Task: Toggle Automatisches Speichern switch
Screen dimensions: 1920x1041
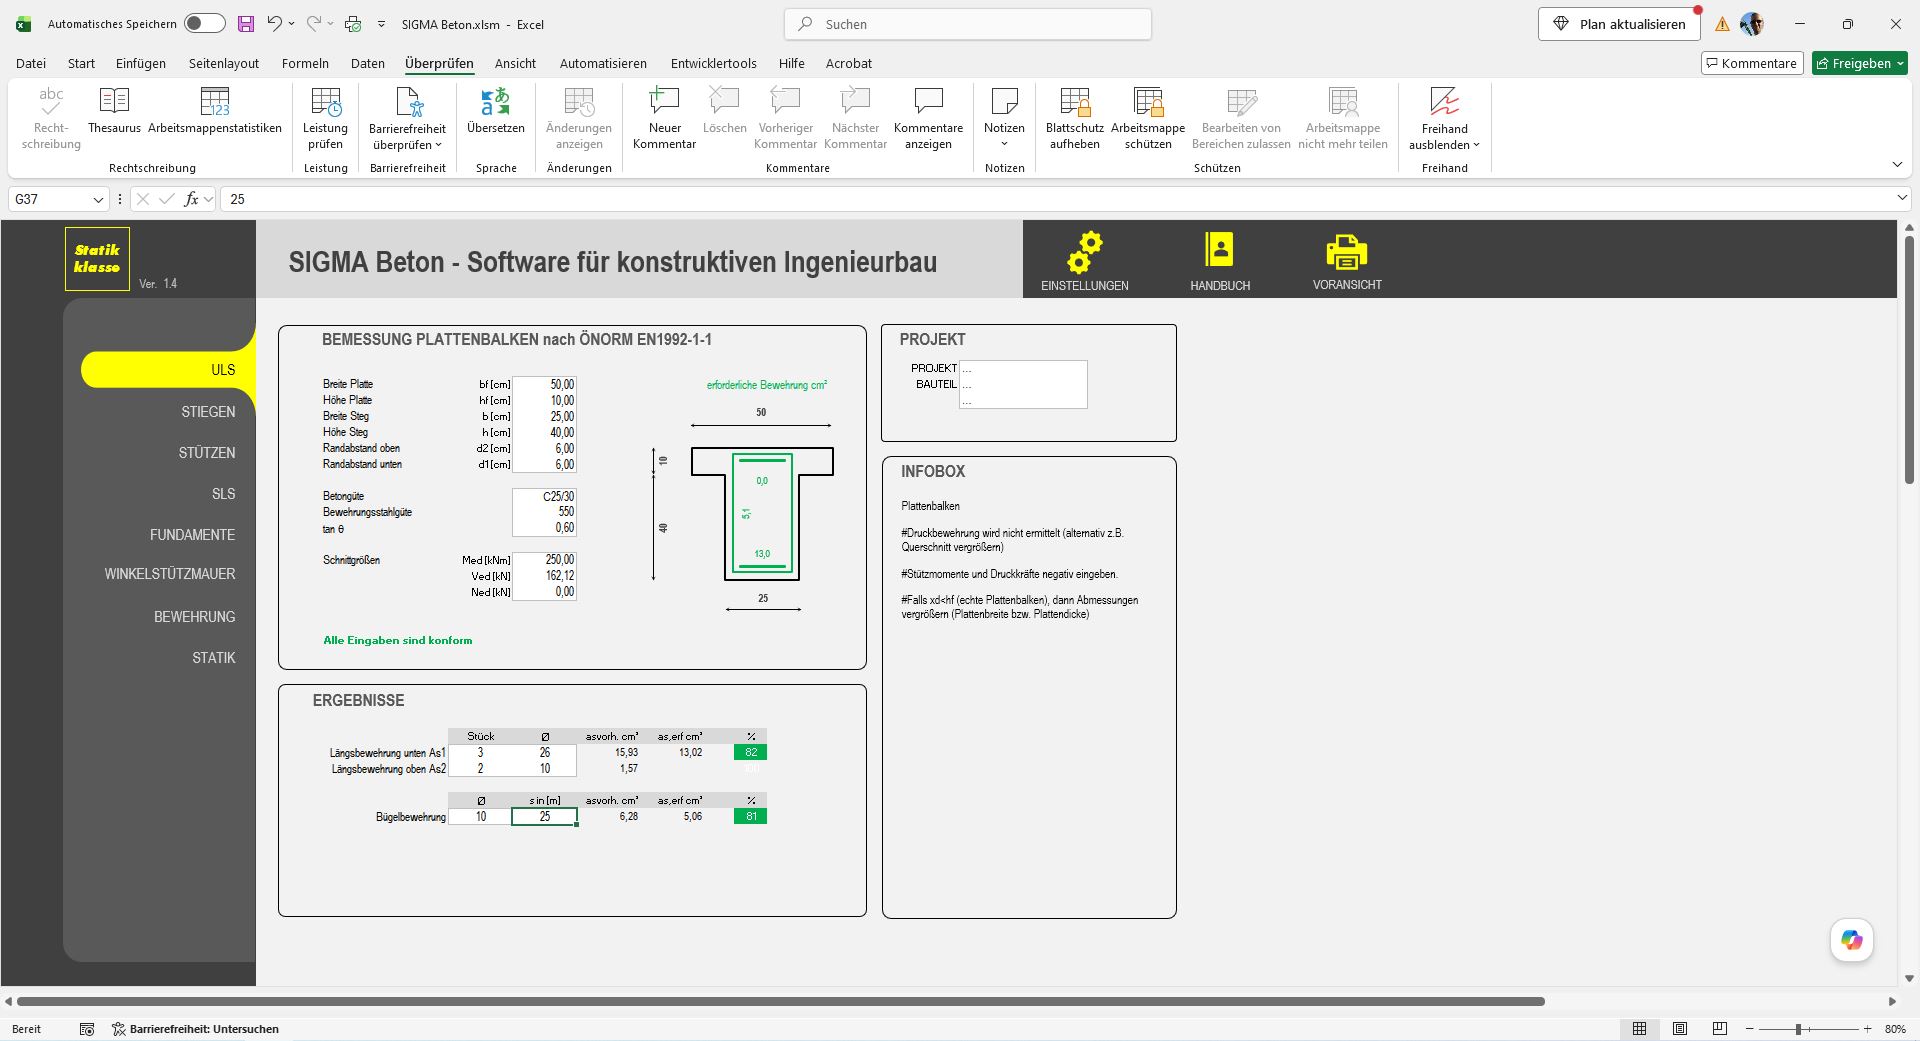Action: 205,24
